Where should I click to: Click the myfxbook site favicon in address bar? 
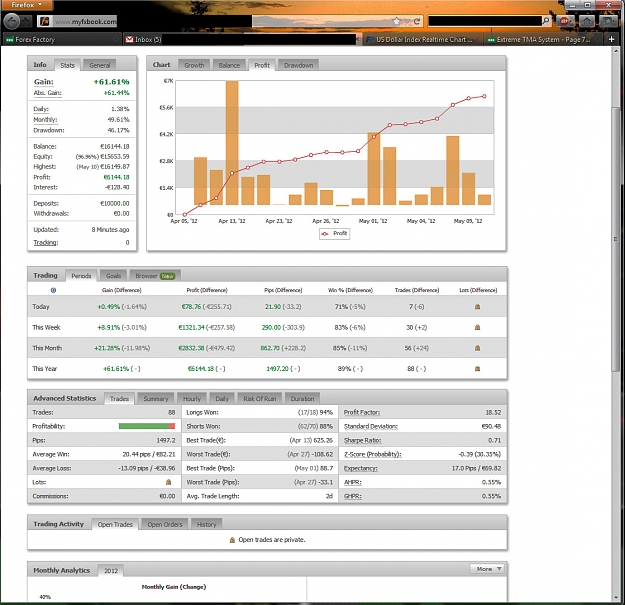(45, 22)
